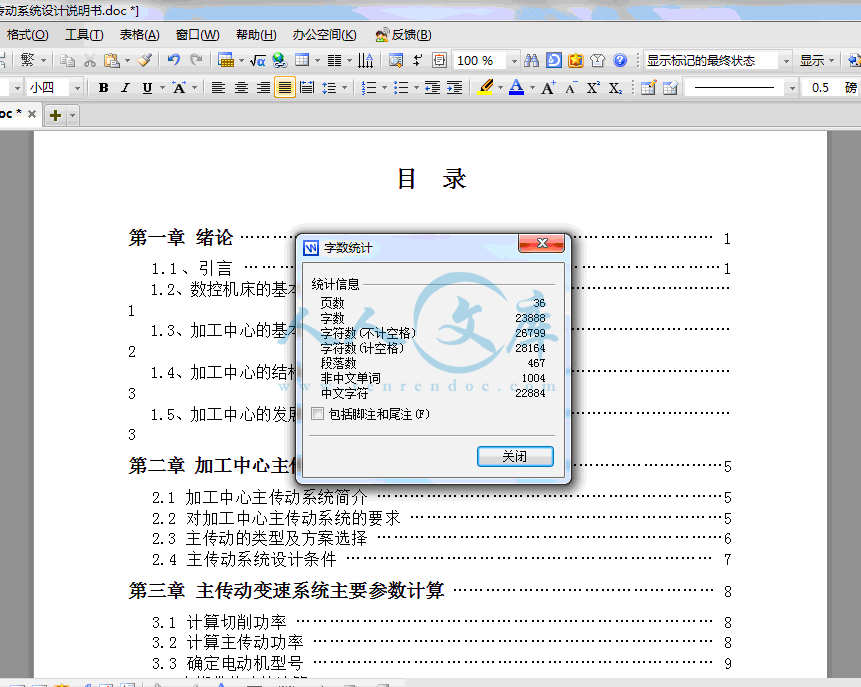Screen dimensions: 861x687
Task: Click the 0.5 磅 line weight field
Action: [831, 88]
